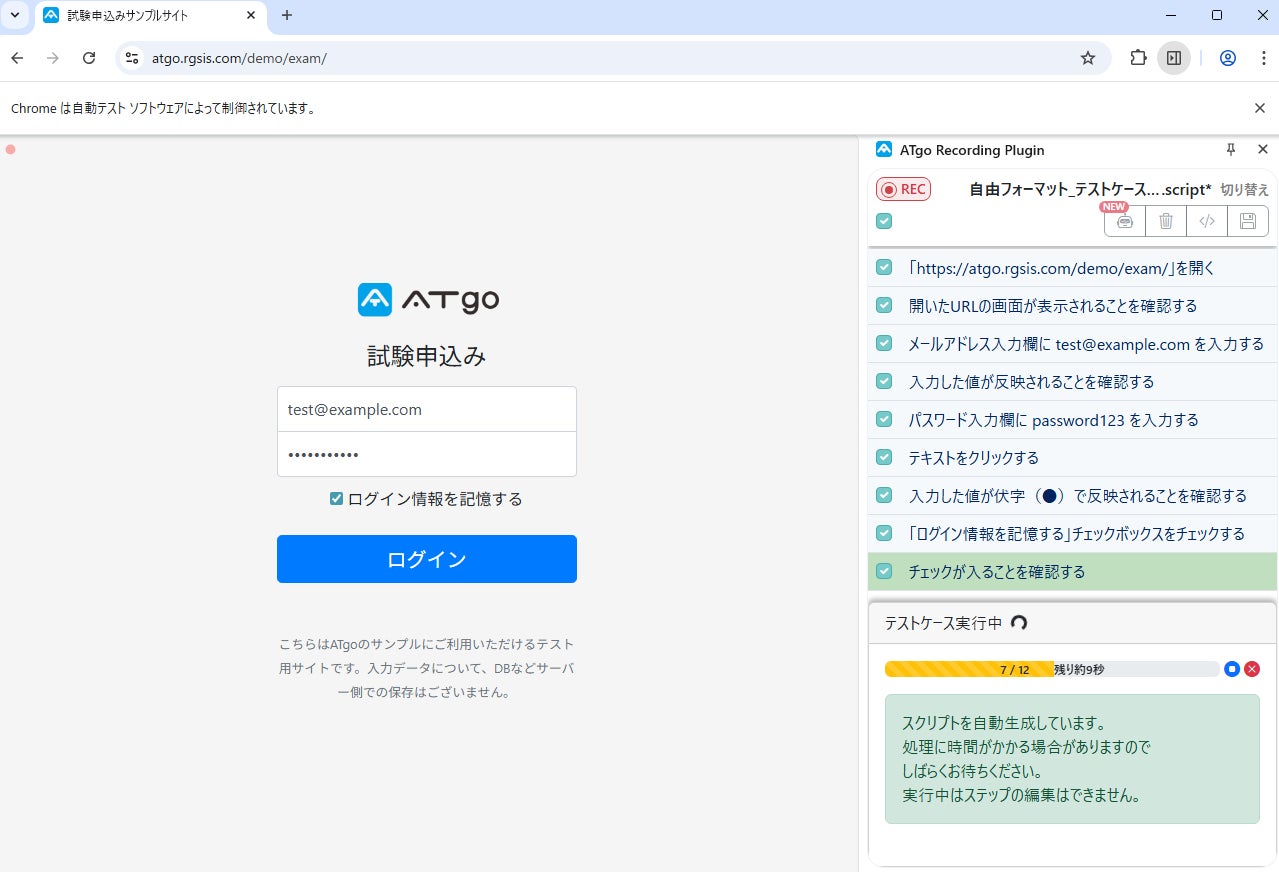
Task: Open the tab search dropdown arrow
Action: [x=15, y=15]
